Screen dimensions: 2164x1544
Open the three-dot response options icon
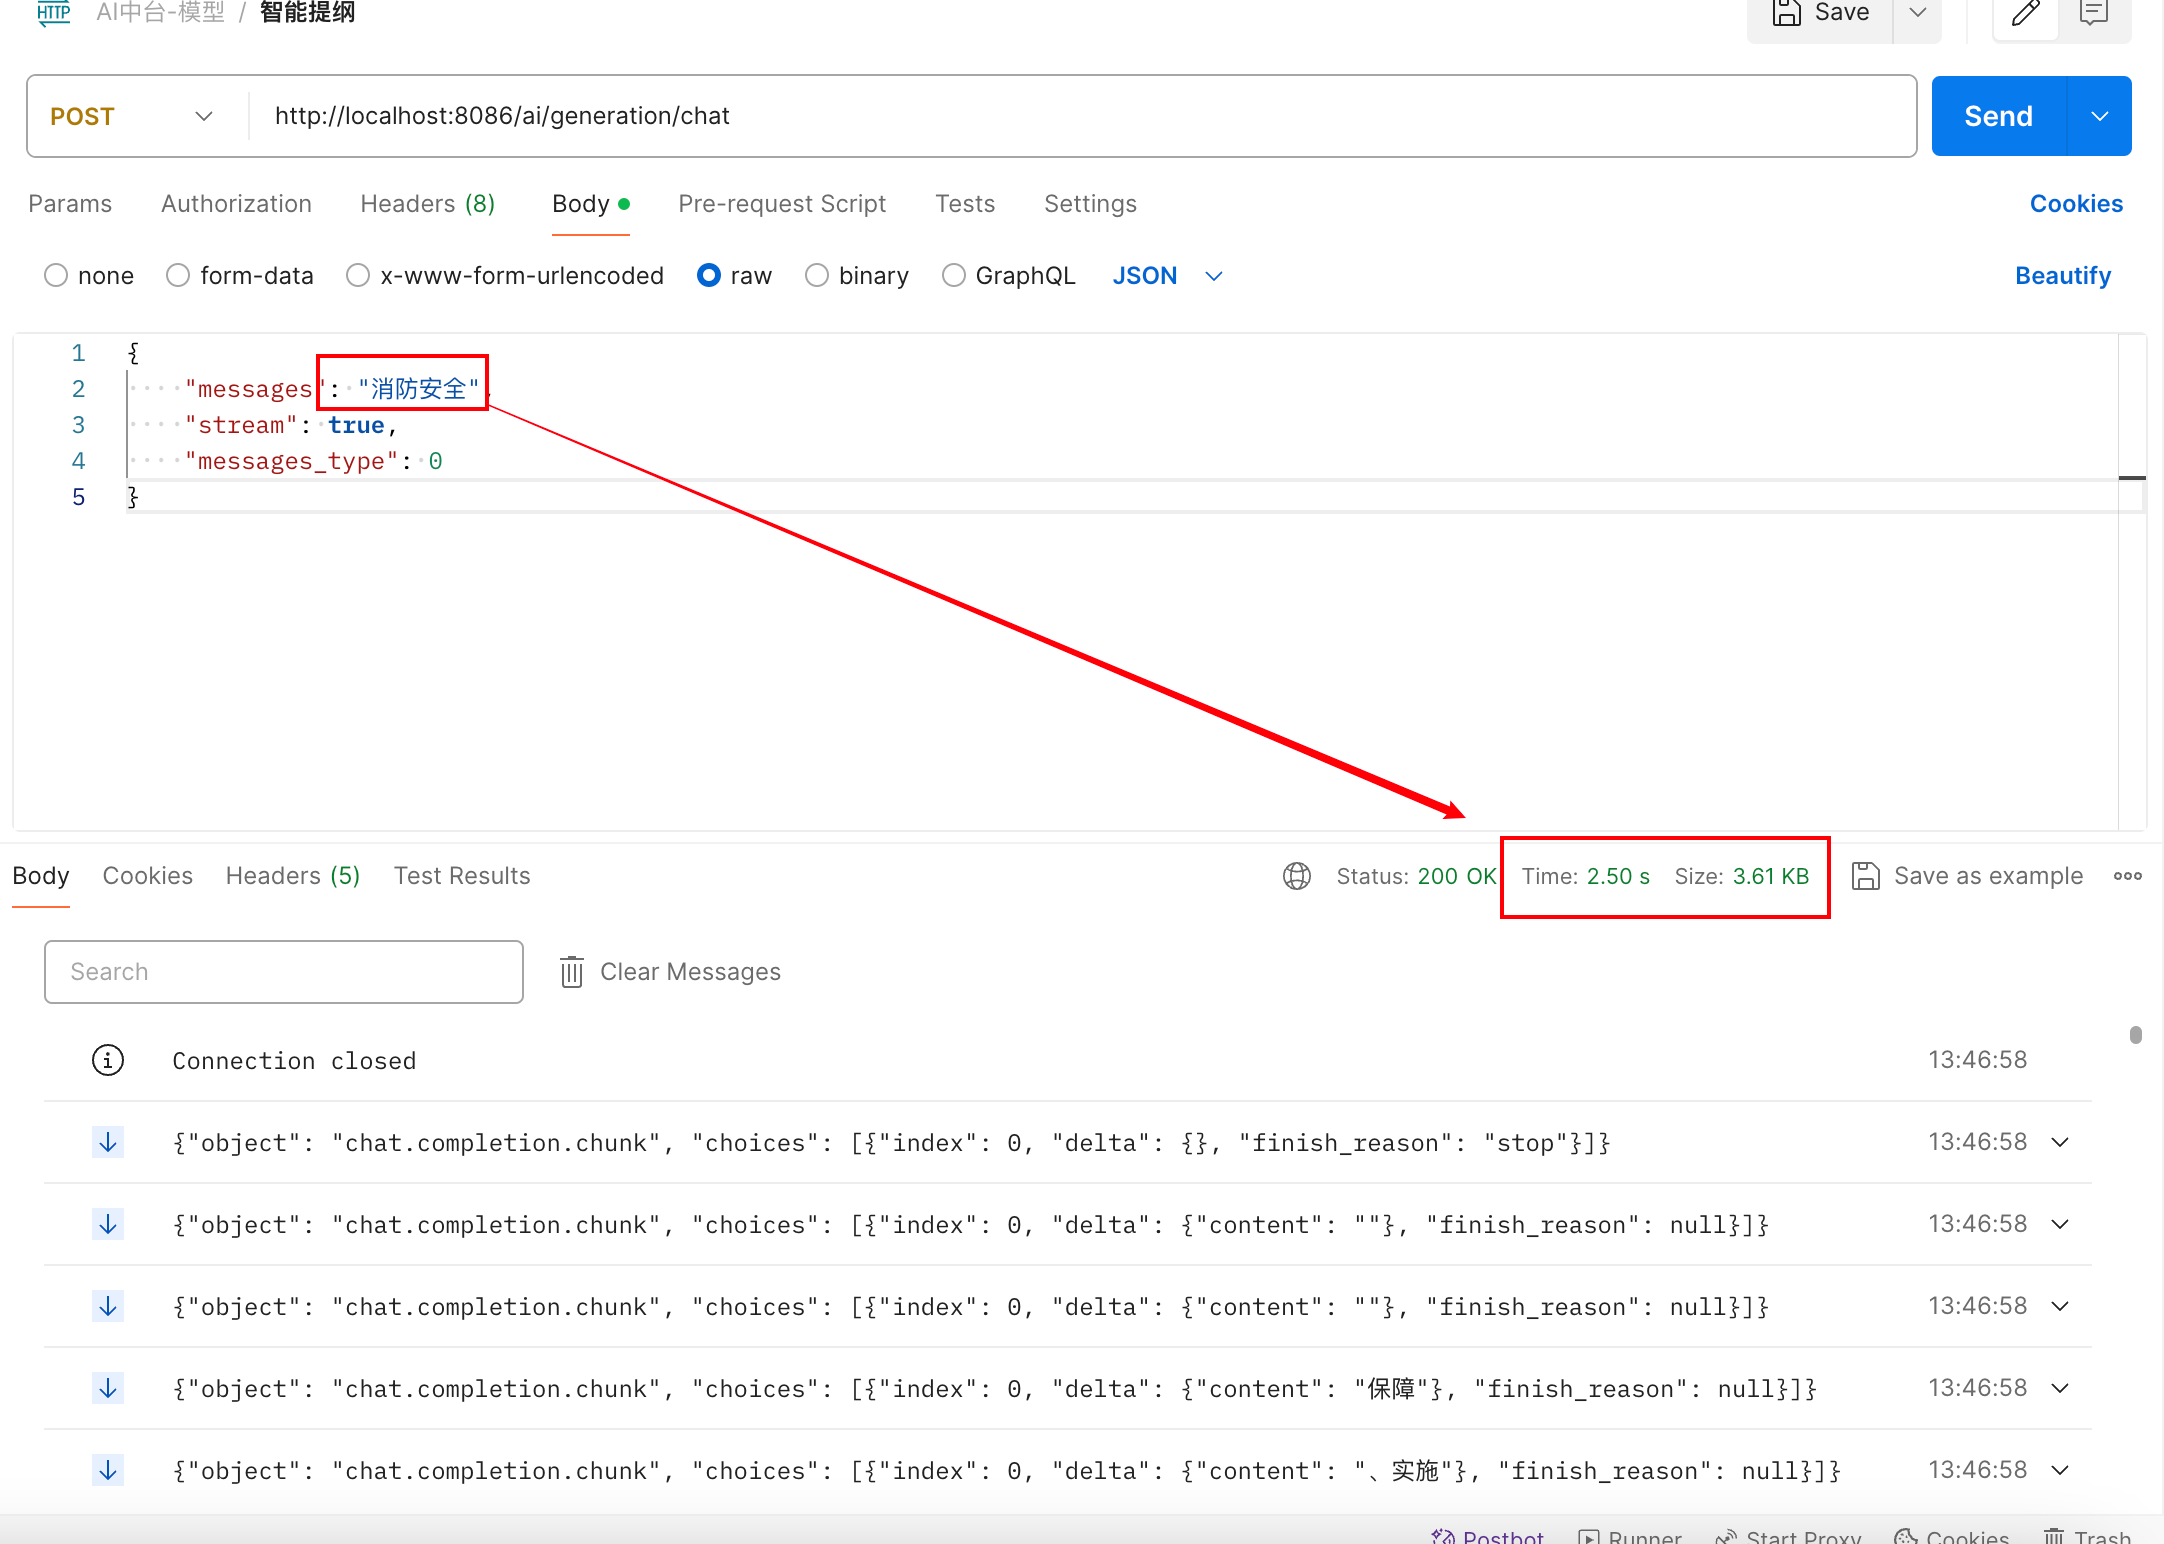[2127, 876]
